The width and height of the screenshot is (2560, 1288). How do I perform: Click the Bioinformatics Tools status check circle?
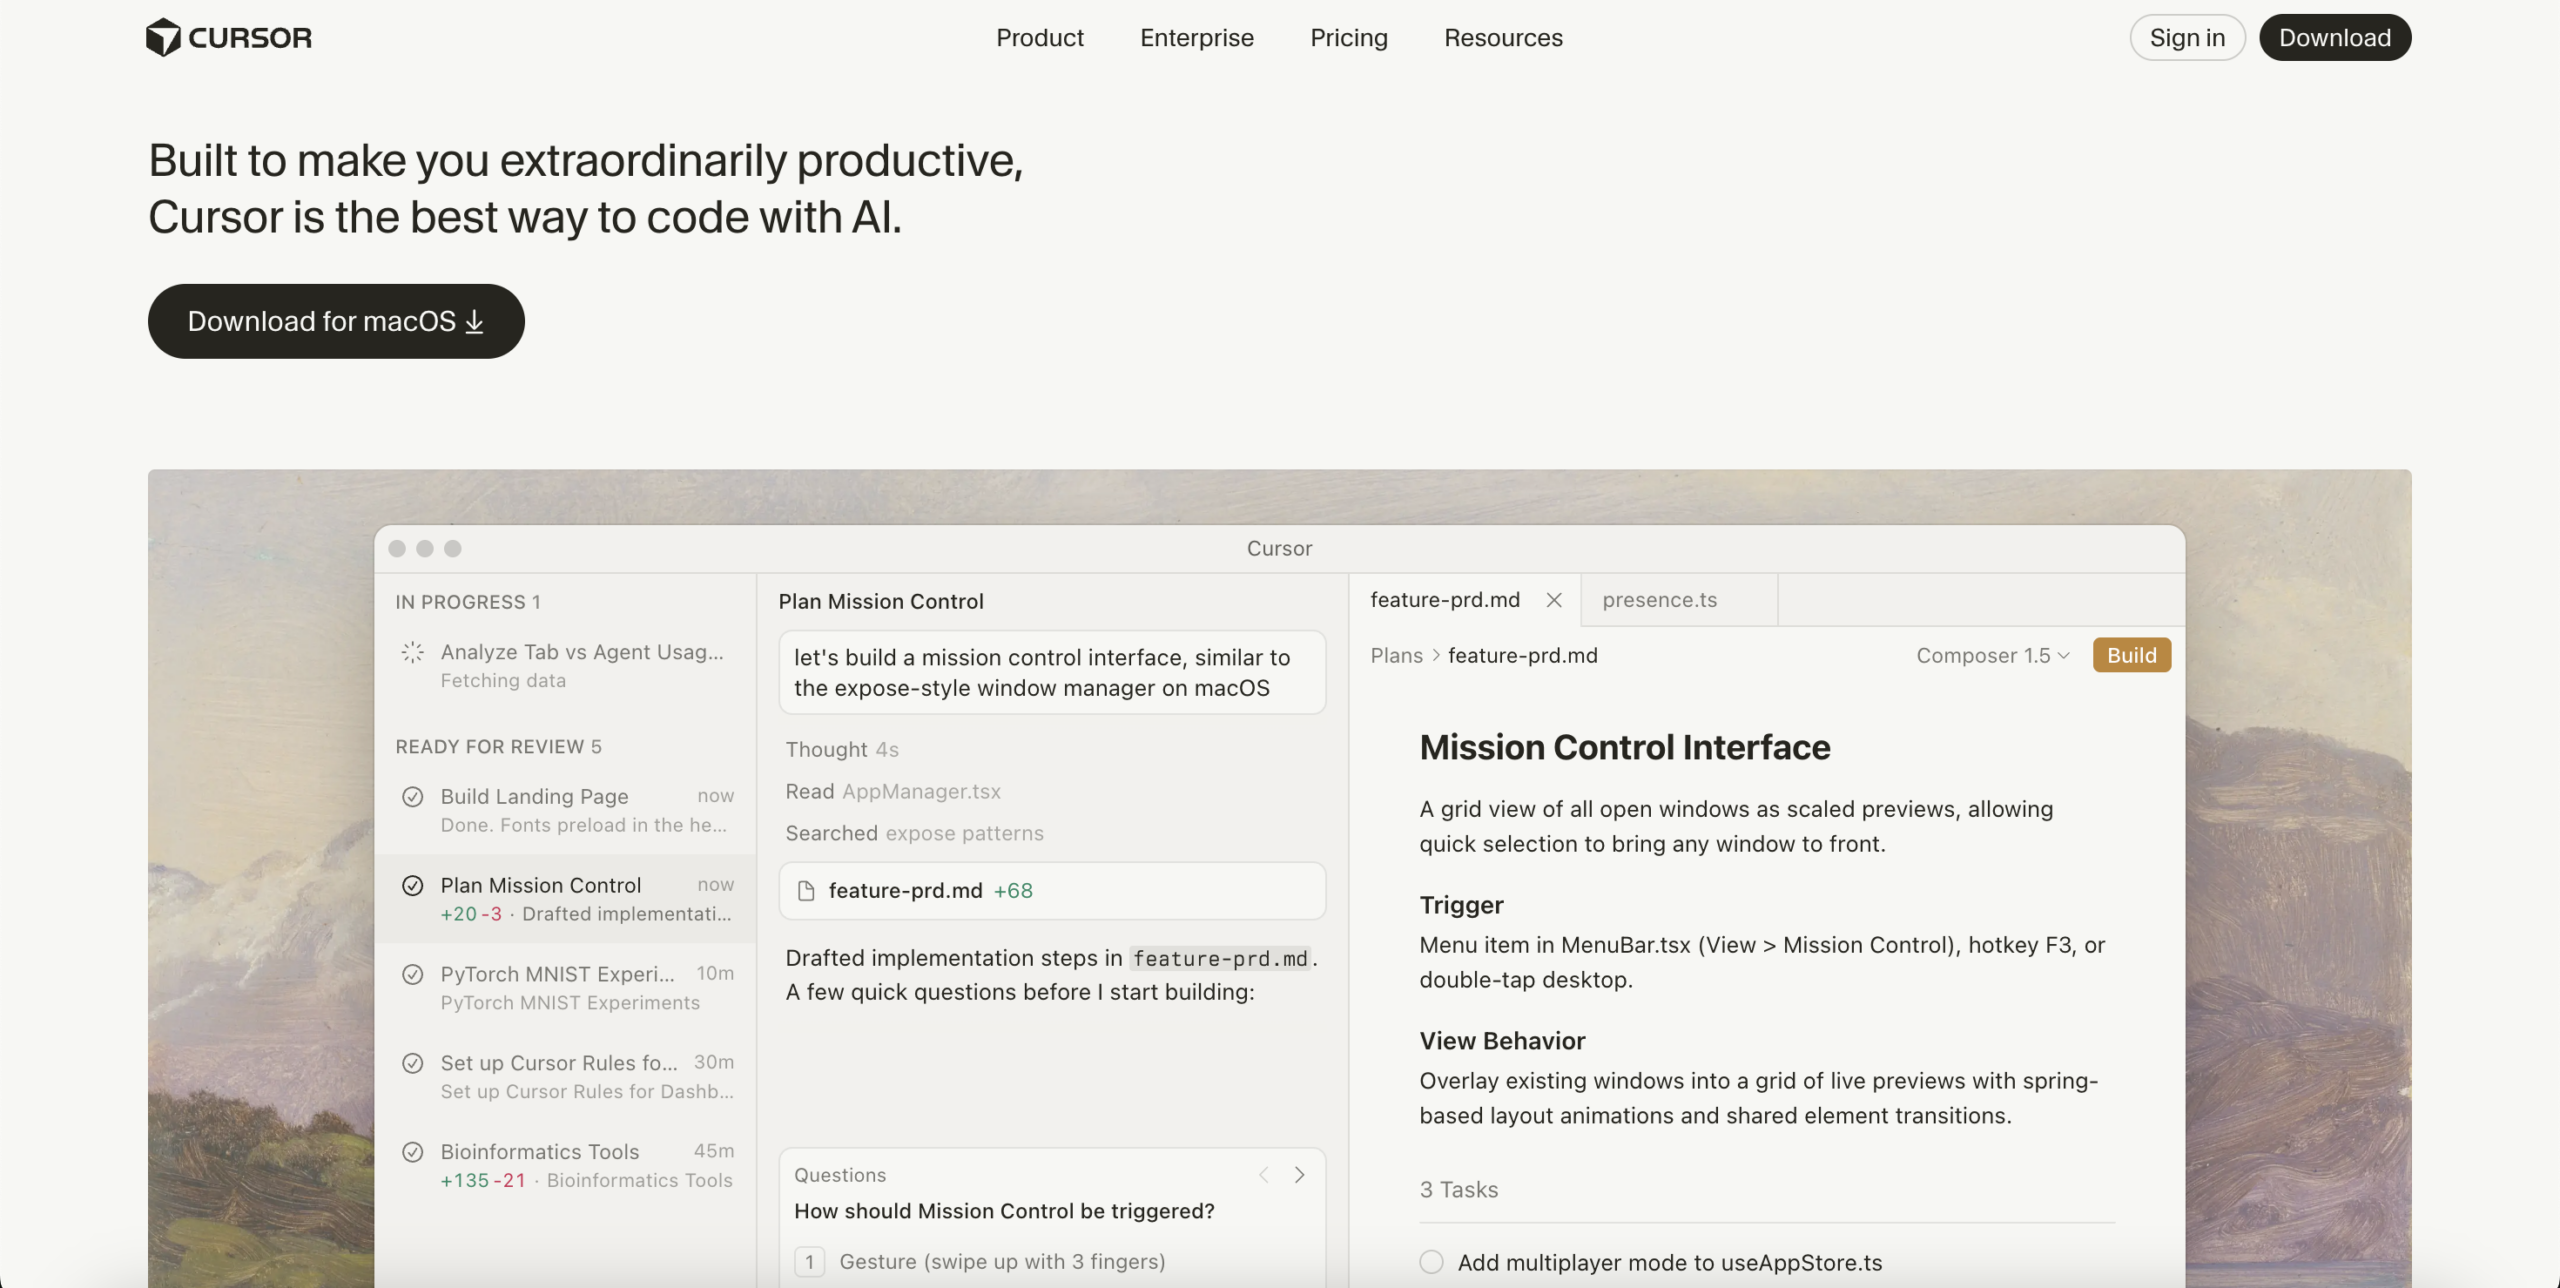[x=412, y=1152]
